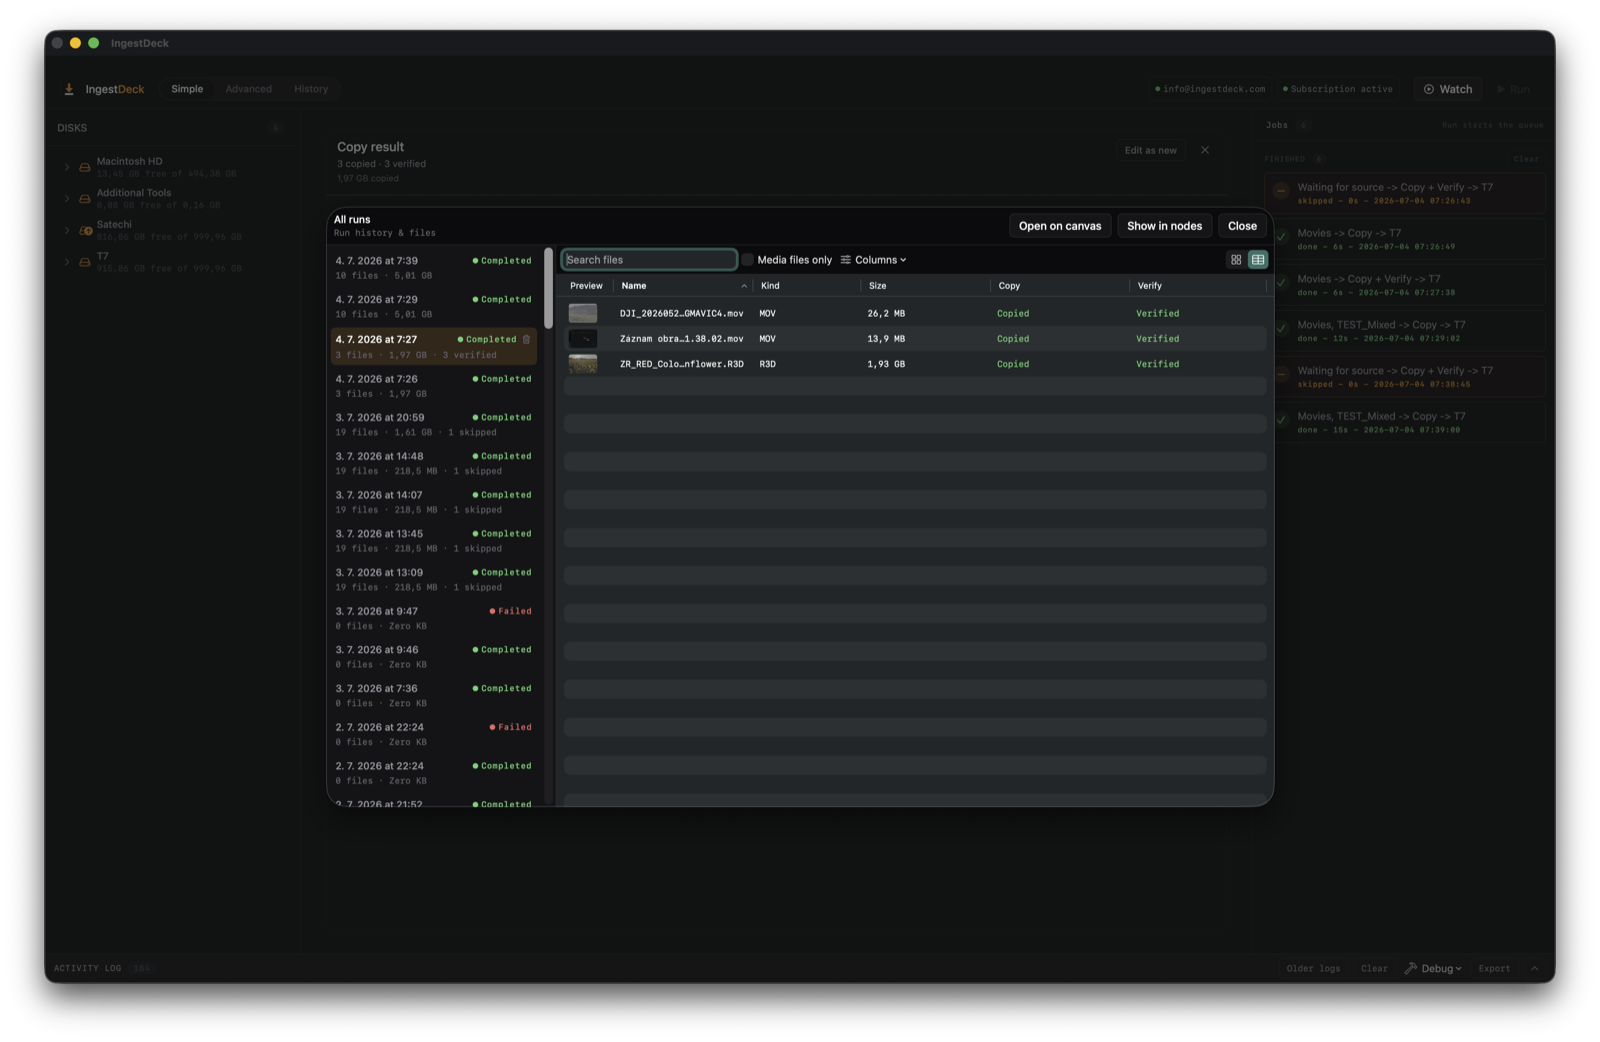The width and height of the screenshot is (1600, 1042).
Task: Click the sort arrow in Name column header
Action: (x=744, y=286)
